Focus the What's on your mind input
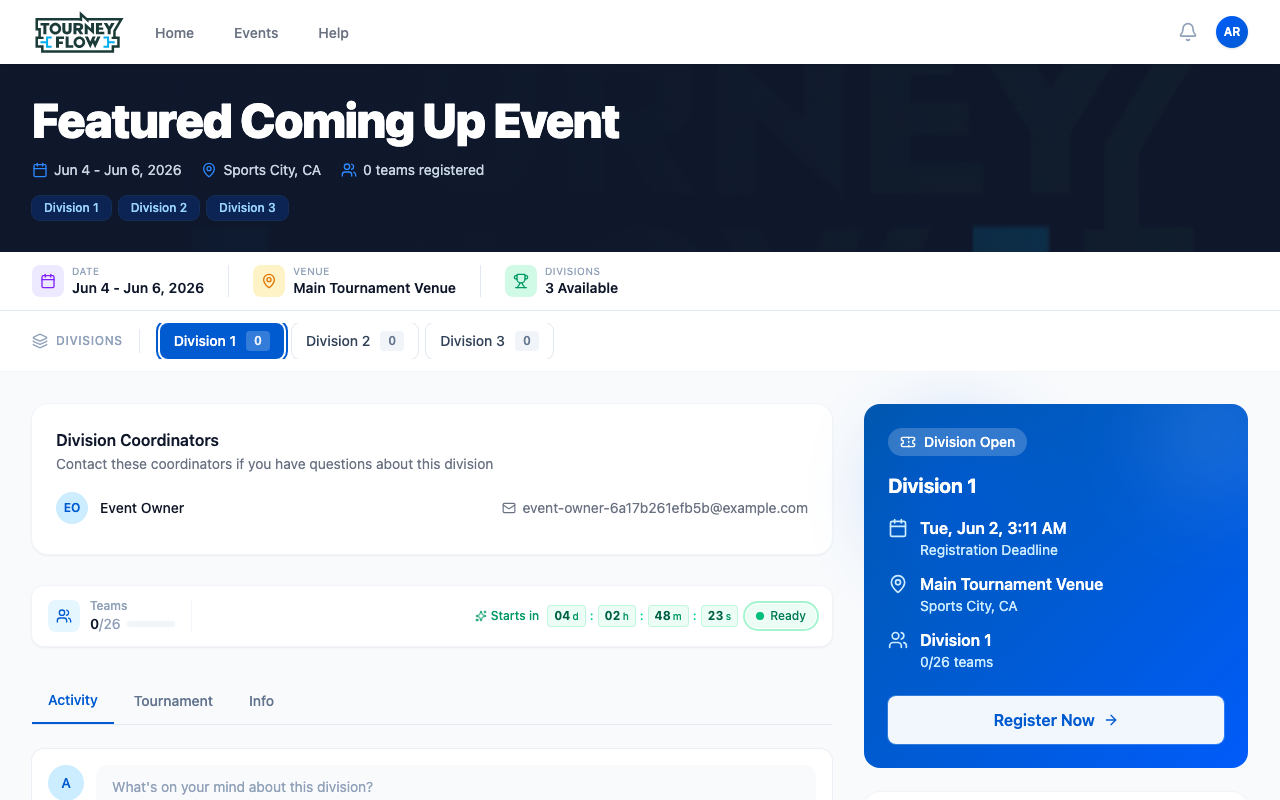1280x800 pixels. 456,785
